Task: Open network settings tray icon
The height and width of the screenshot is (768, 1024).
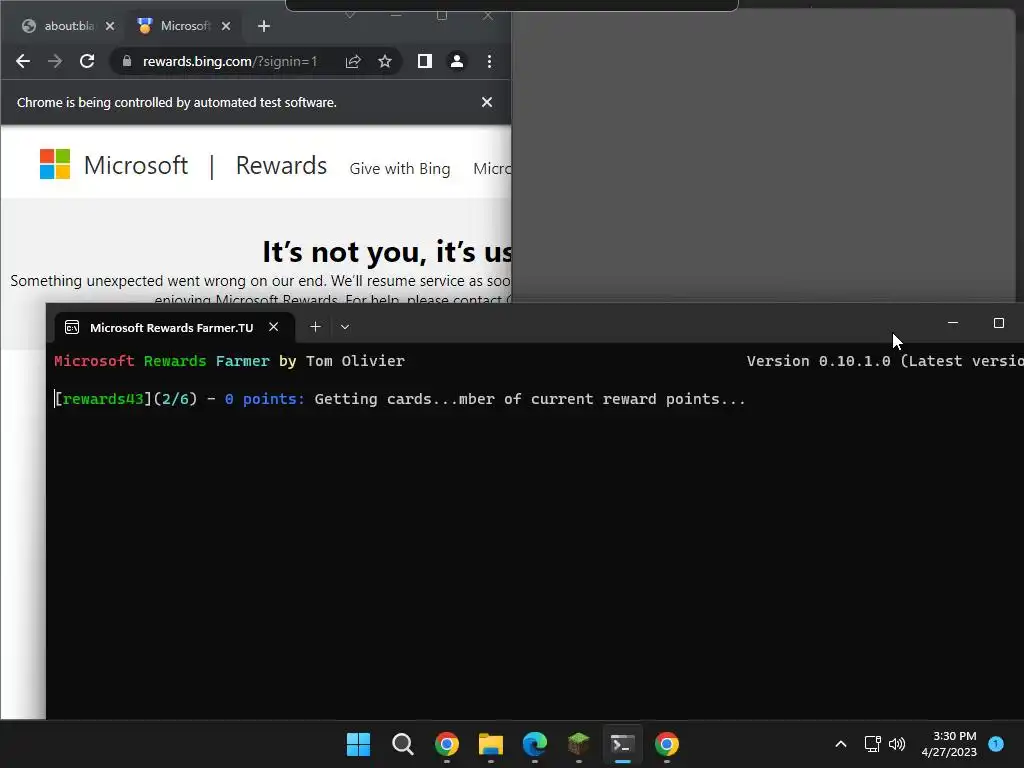Action: pyautogui.click(x=872, y=744)
